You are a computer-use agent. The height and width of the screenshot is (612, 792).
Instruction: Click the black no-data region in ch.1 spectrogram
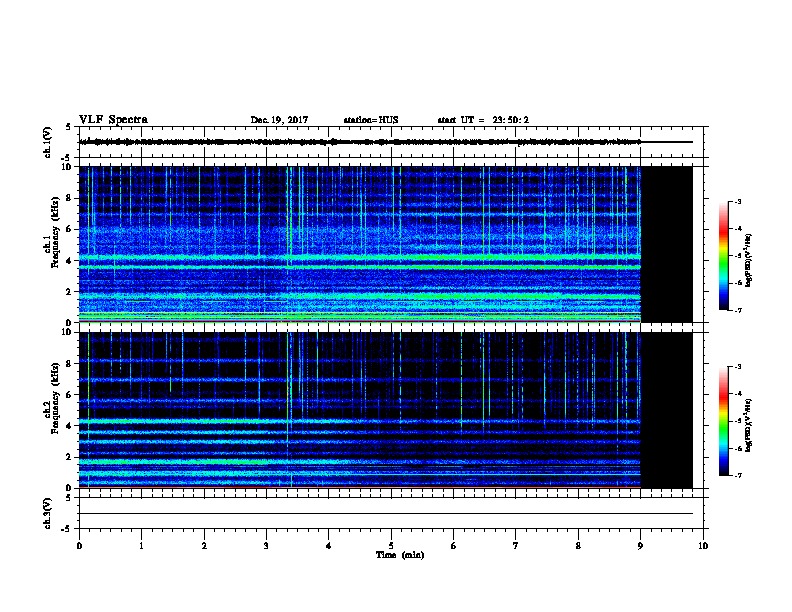coord(667,244)
